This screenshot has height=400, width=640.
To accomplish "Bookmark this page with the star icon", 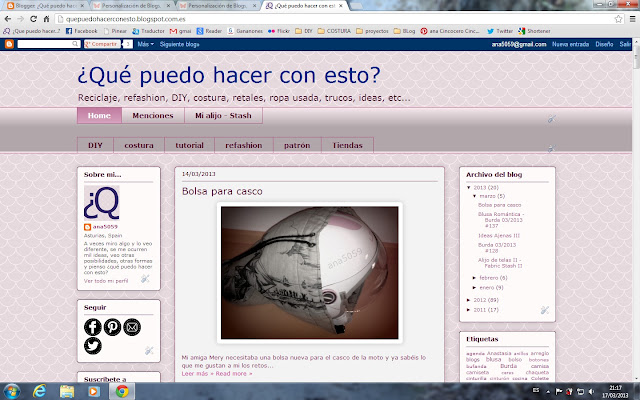I will 618,19.
